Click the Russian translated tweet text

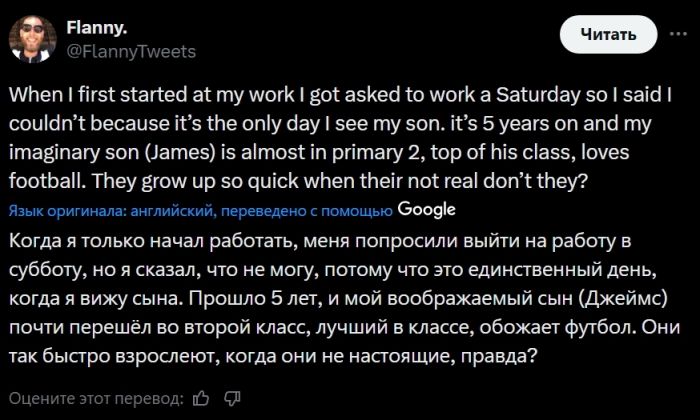pos(340,300)
